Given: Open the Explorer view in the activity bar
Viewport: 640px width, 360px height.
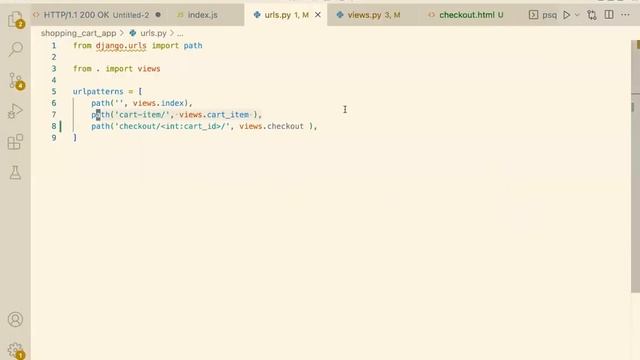Looking at the screenshot, I should (x=16, y=19).
